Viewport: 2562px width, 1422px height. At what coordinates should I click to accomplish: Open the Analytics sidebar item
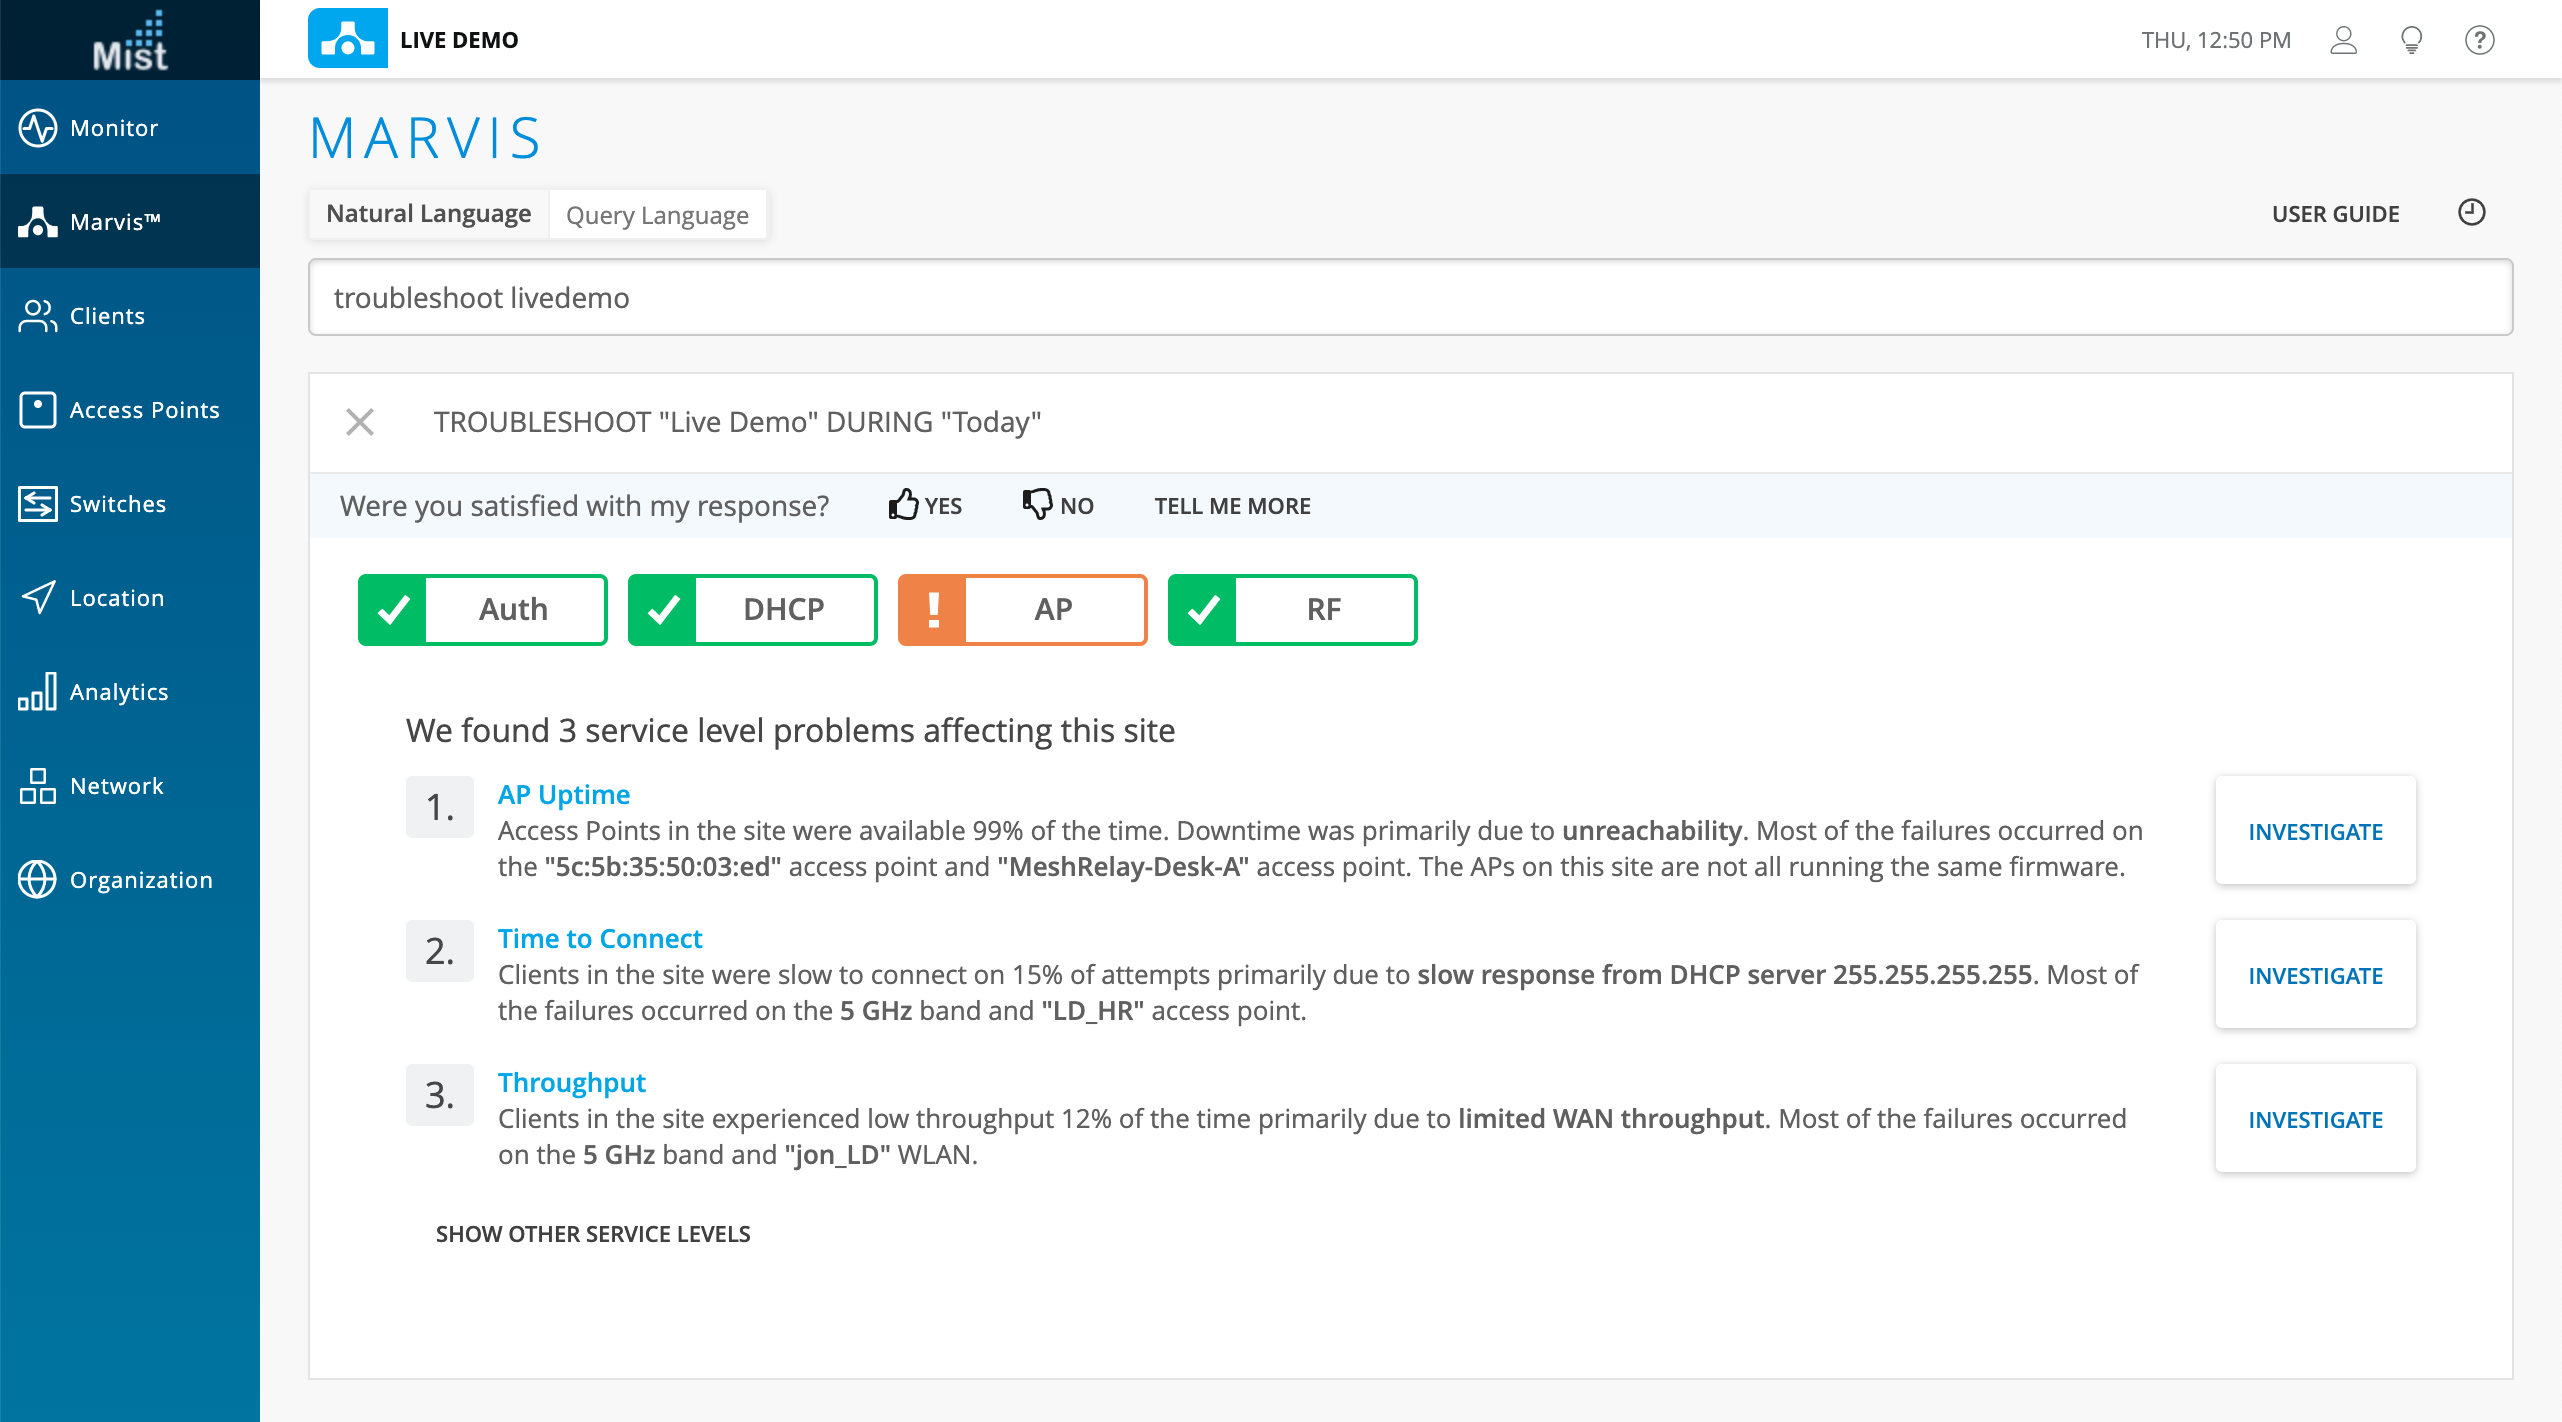[x=118, y=692]
